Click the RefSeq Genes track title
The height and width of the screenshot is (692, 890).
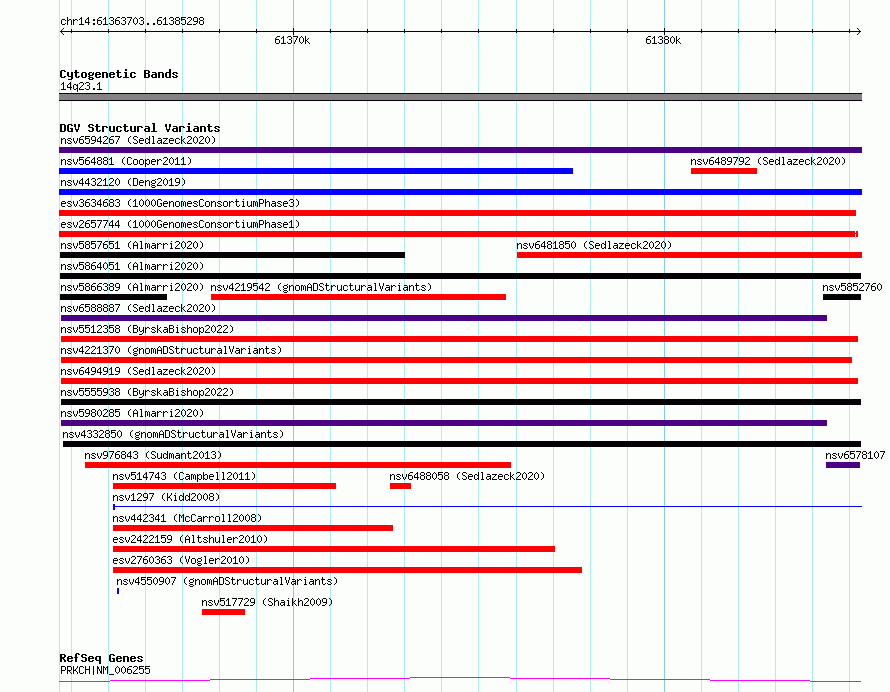(x=101, y=658)
